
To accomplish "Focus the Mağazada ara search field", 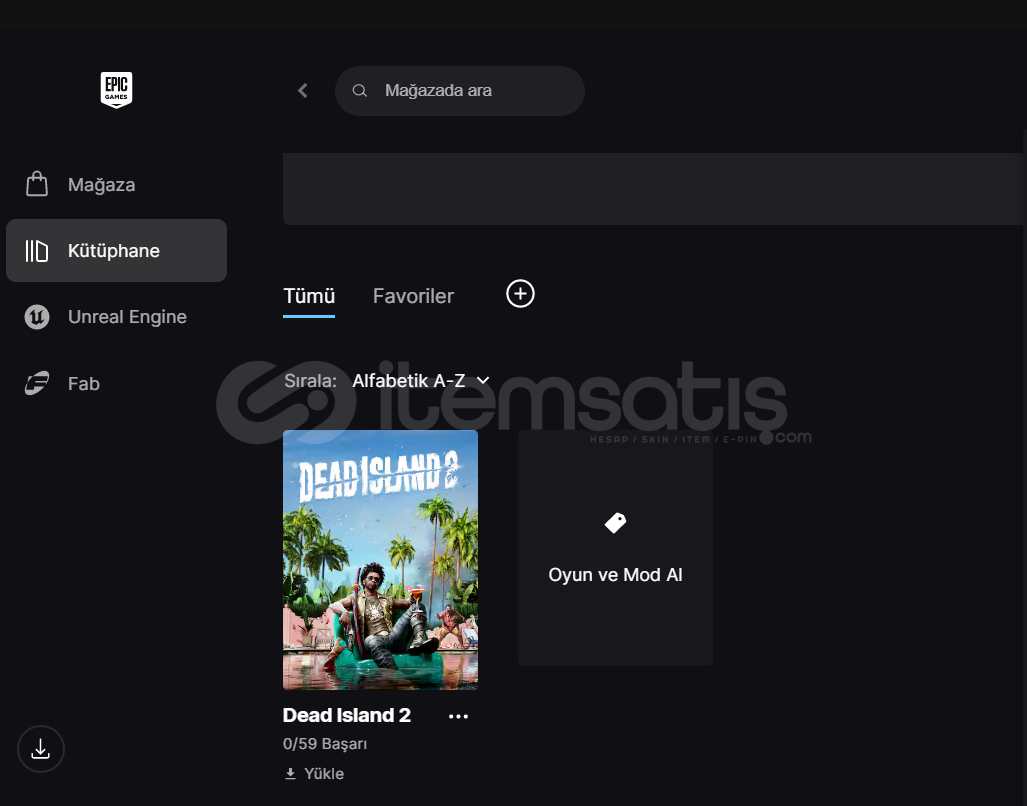I will point(460,90).
